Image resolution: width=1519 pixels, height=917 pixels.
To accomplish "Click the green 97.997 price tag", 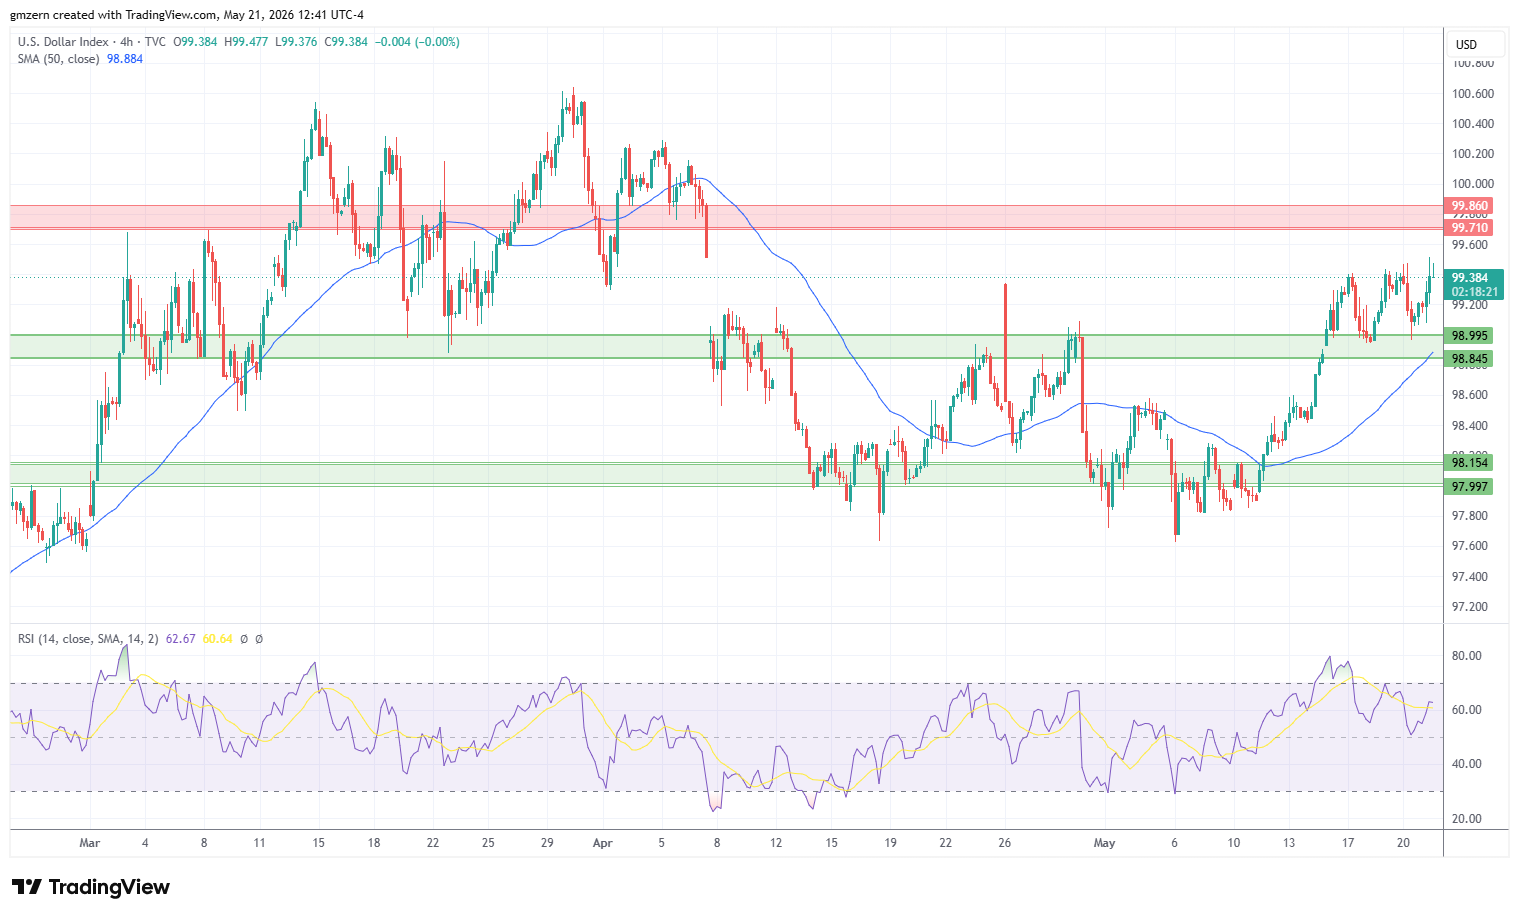I will tap(1470, 486).
